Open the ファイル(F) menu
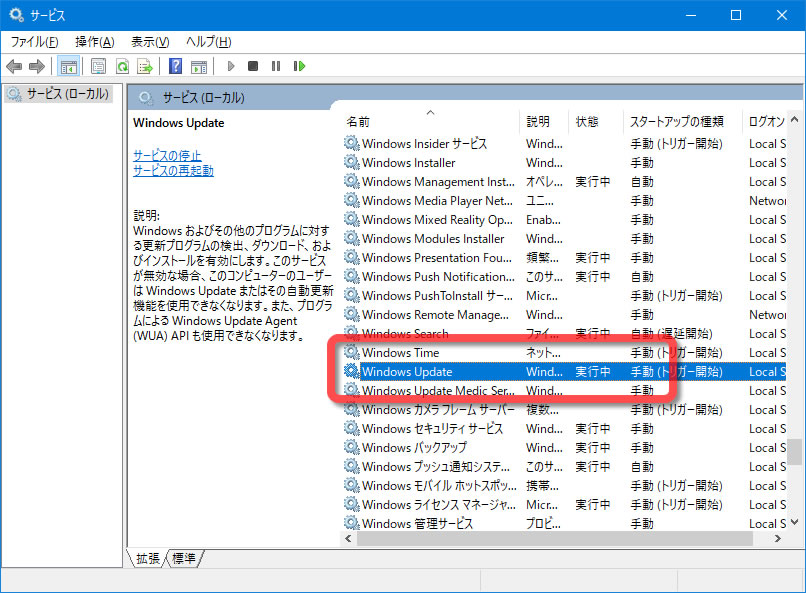This screenshot has height=593, width=806. [x=34, y=41]
